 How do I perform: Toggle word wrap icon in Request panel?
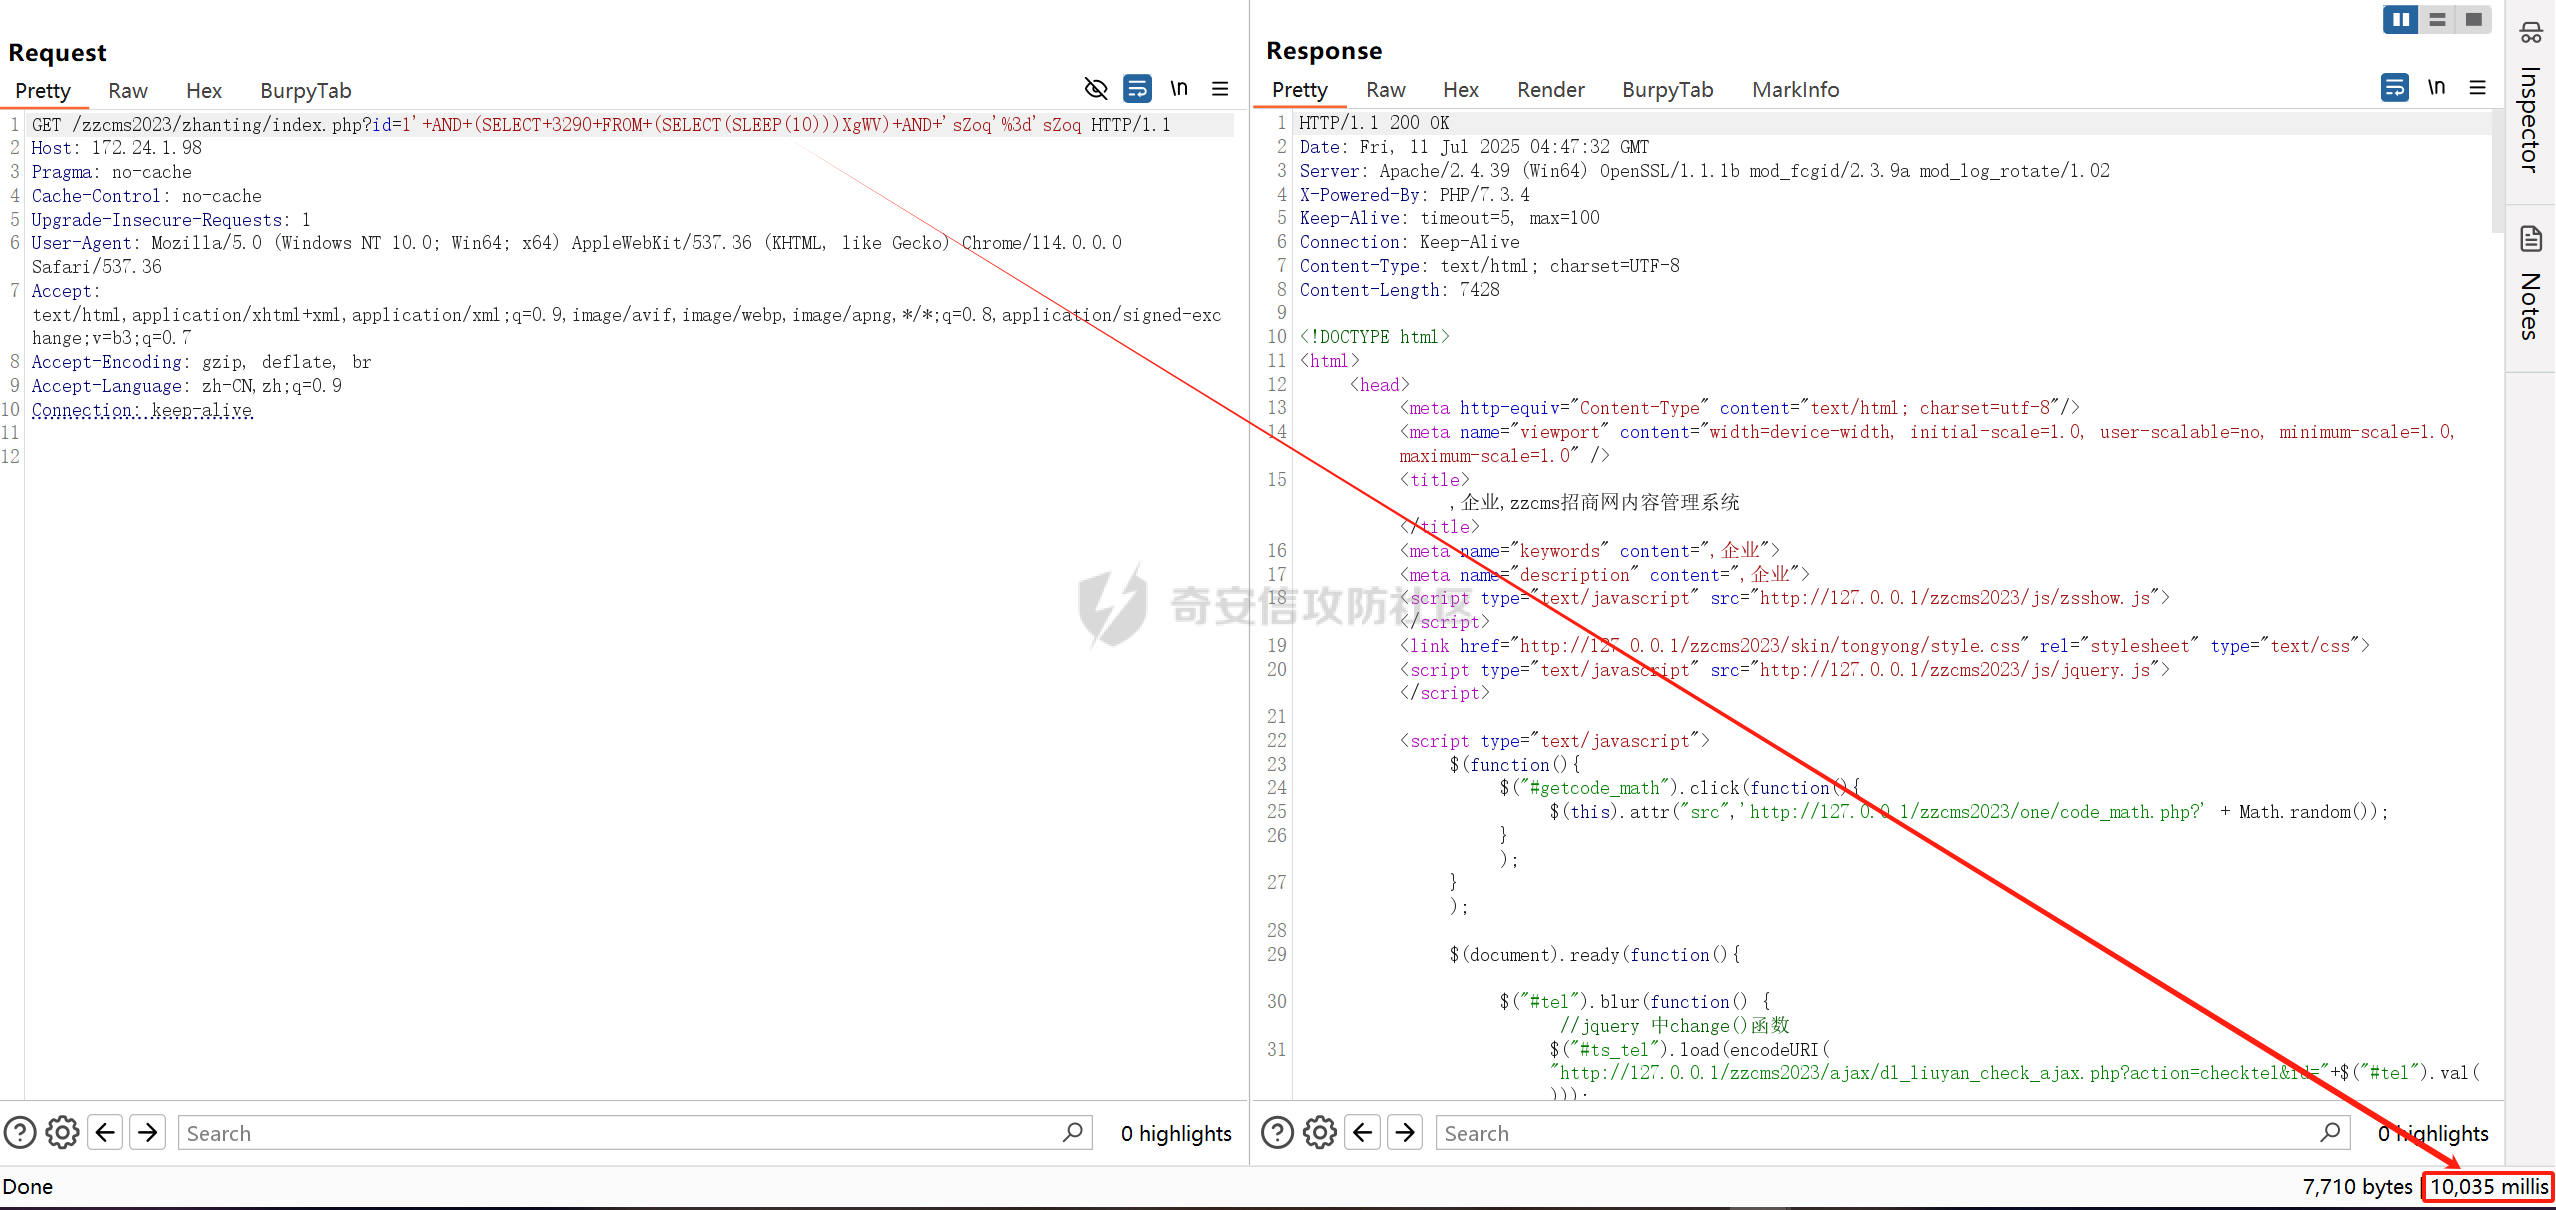1137,89
